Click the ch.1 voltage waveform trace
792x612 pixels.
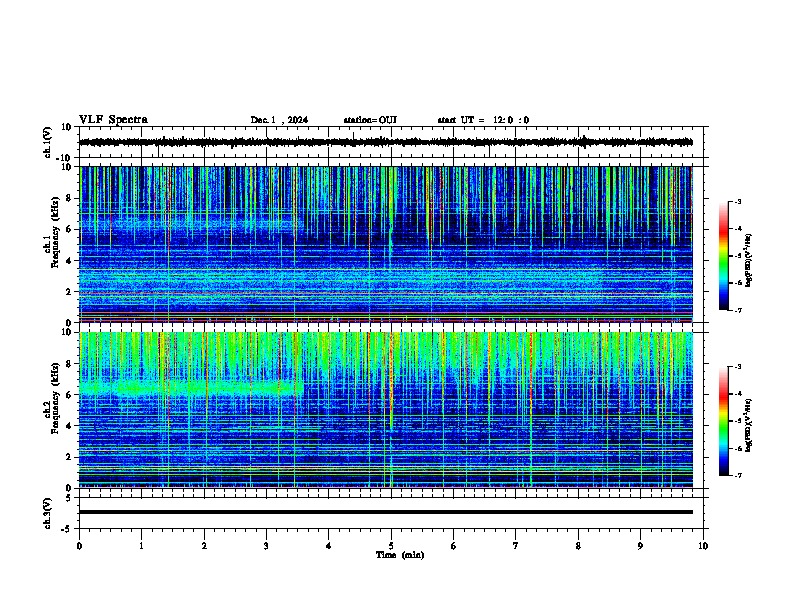[385, 142]
